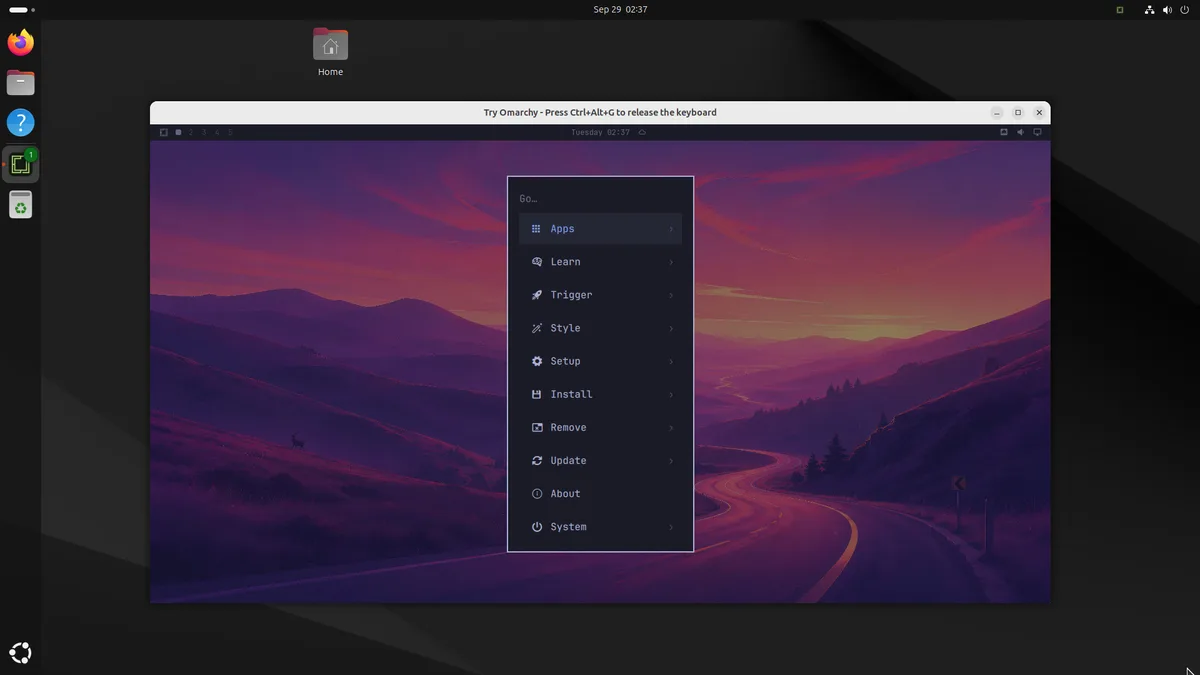This screenshot has width=1200, height=675.
Task: Click the Waybar volume speaker icon
Action: (x=1020, y=132)
